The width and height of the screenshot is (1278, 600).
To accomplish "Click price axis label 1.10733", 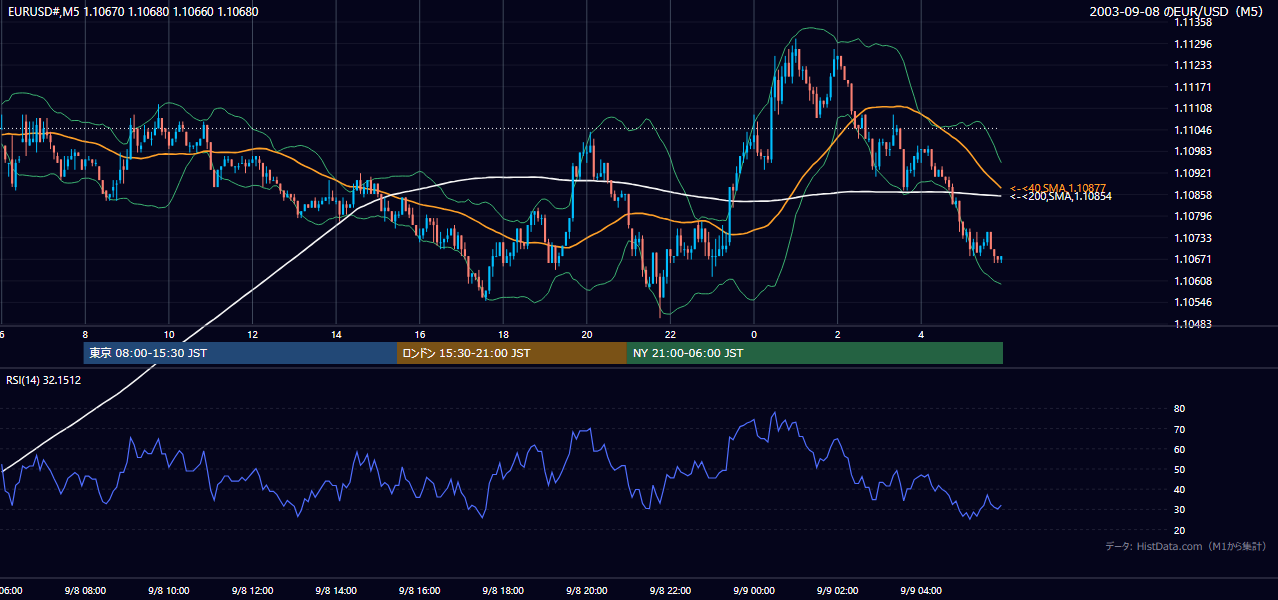I will pyautogui.click(x=1195, y=238).
